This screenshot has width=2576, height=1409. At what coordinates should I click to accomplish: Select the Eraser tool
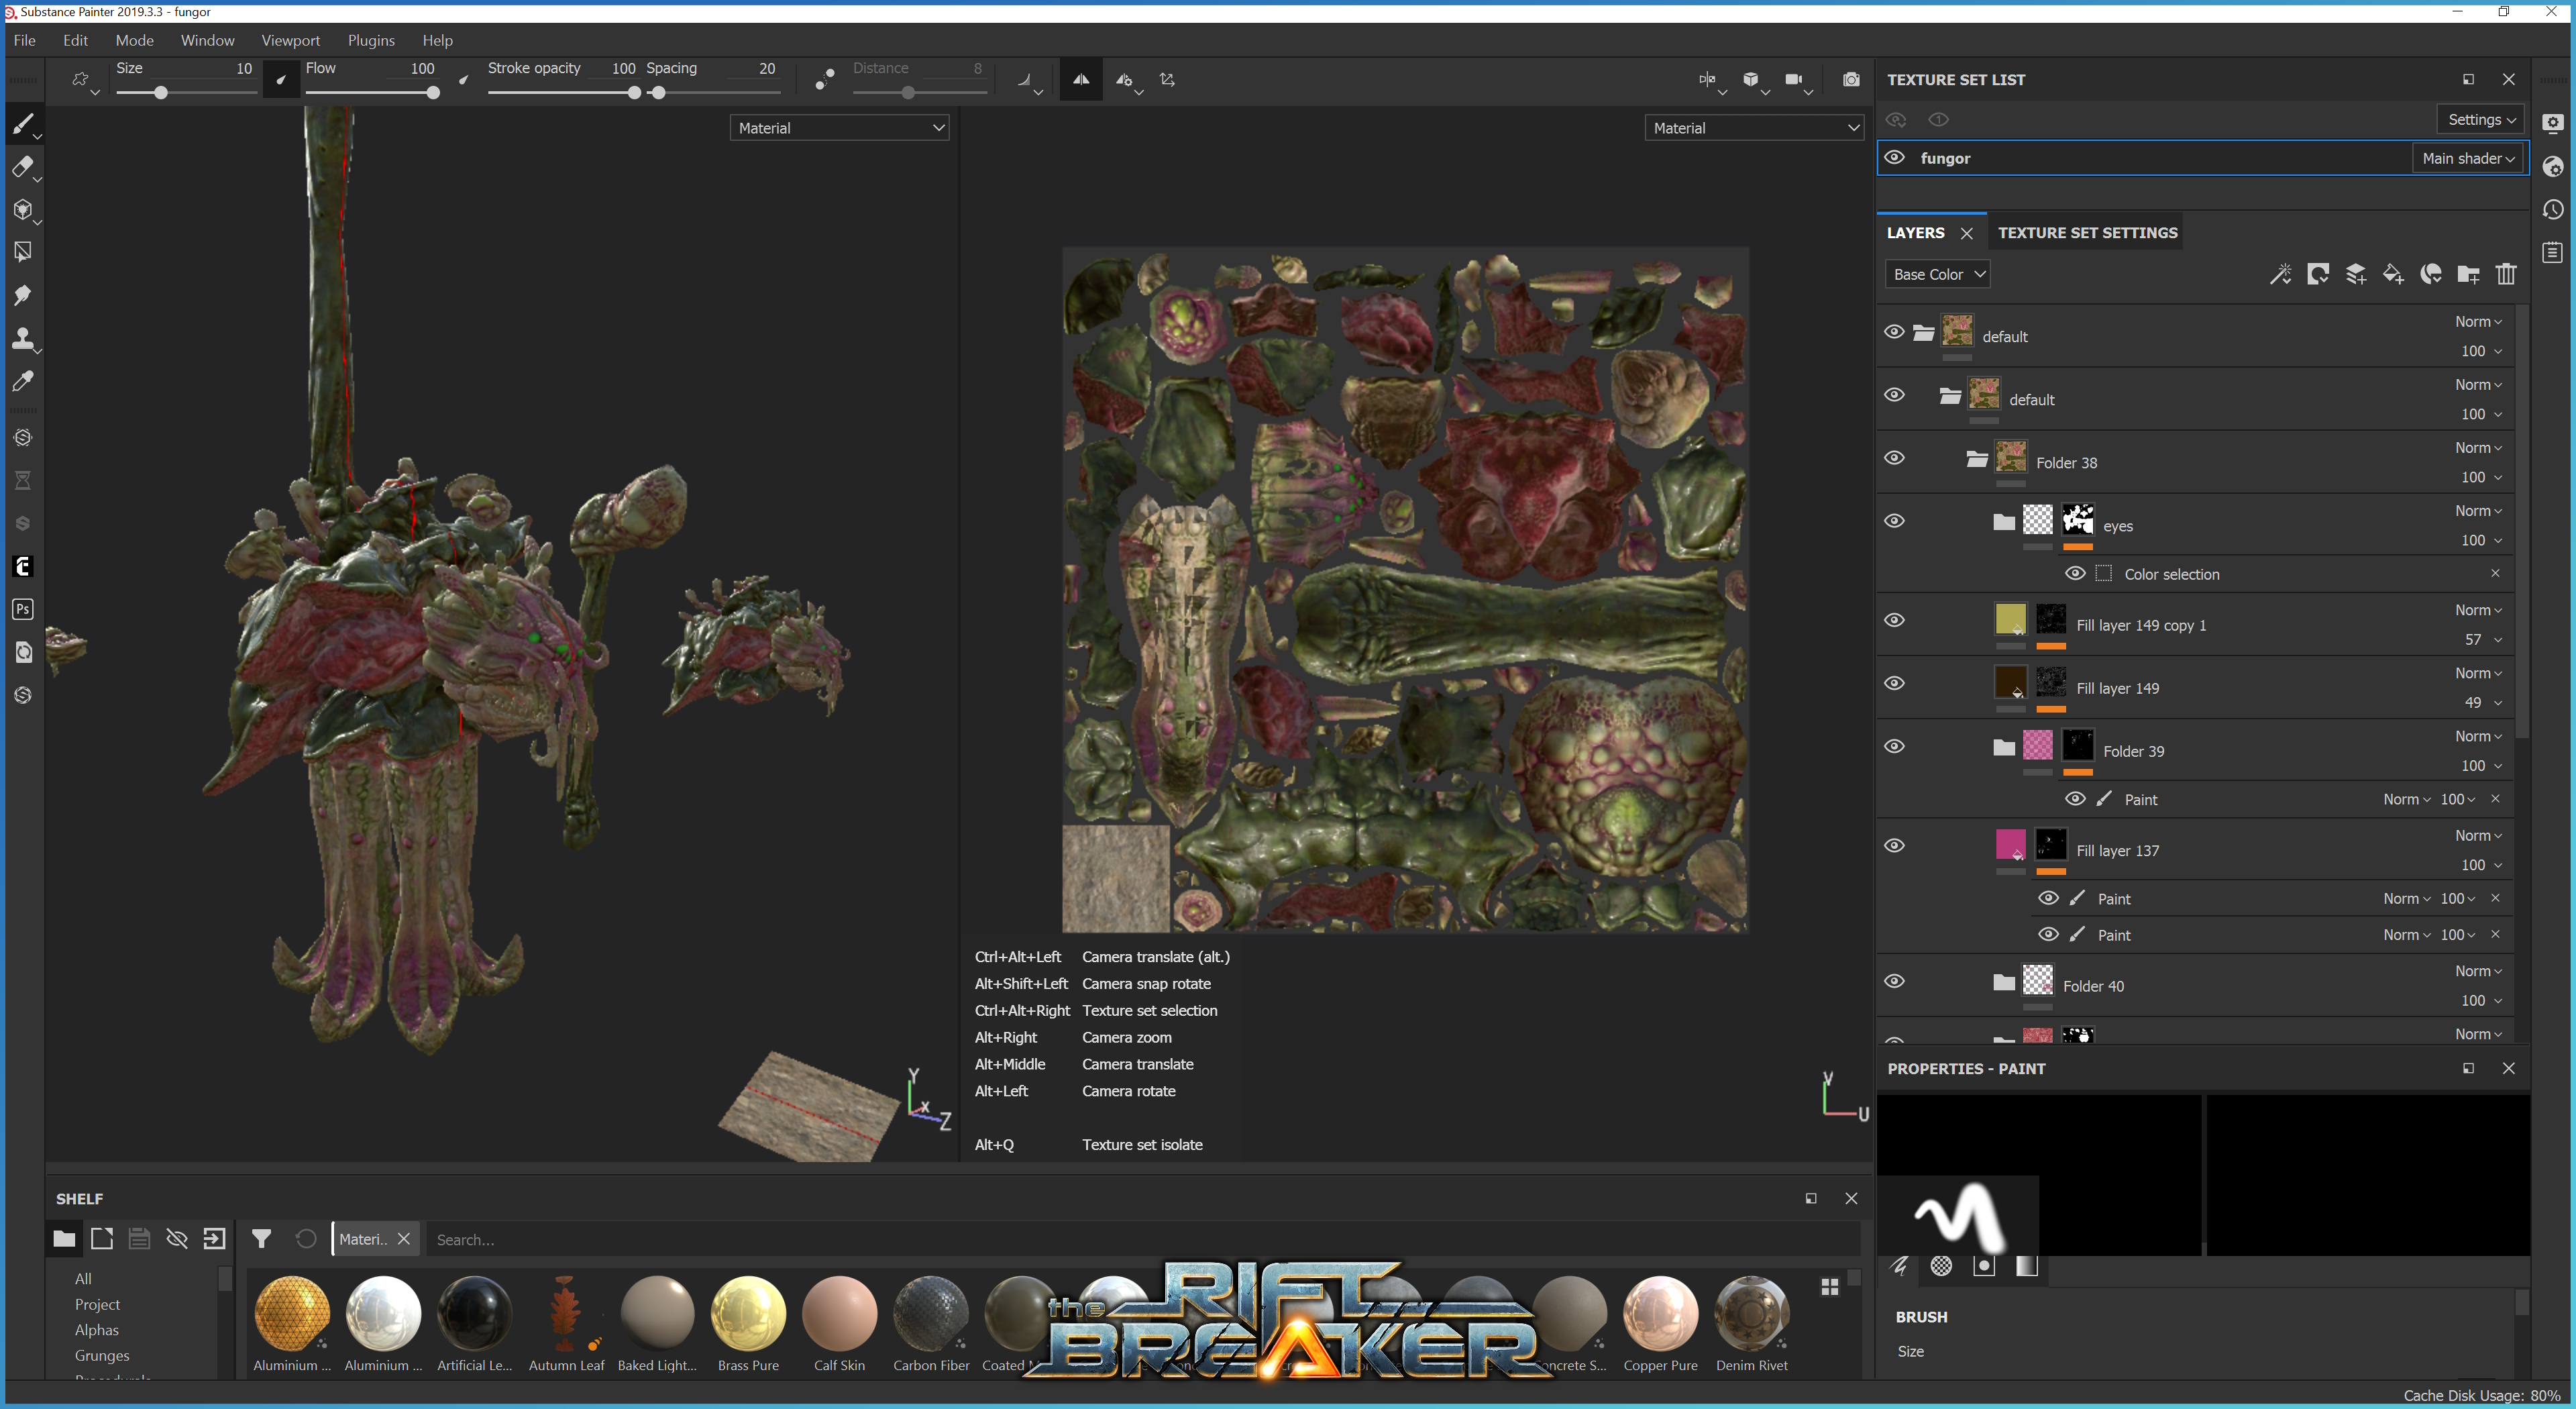22,167
